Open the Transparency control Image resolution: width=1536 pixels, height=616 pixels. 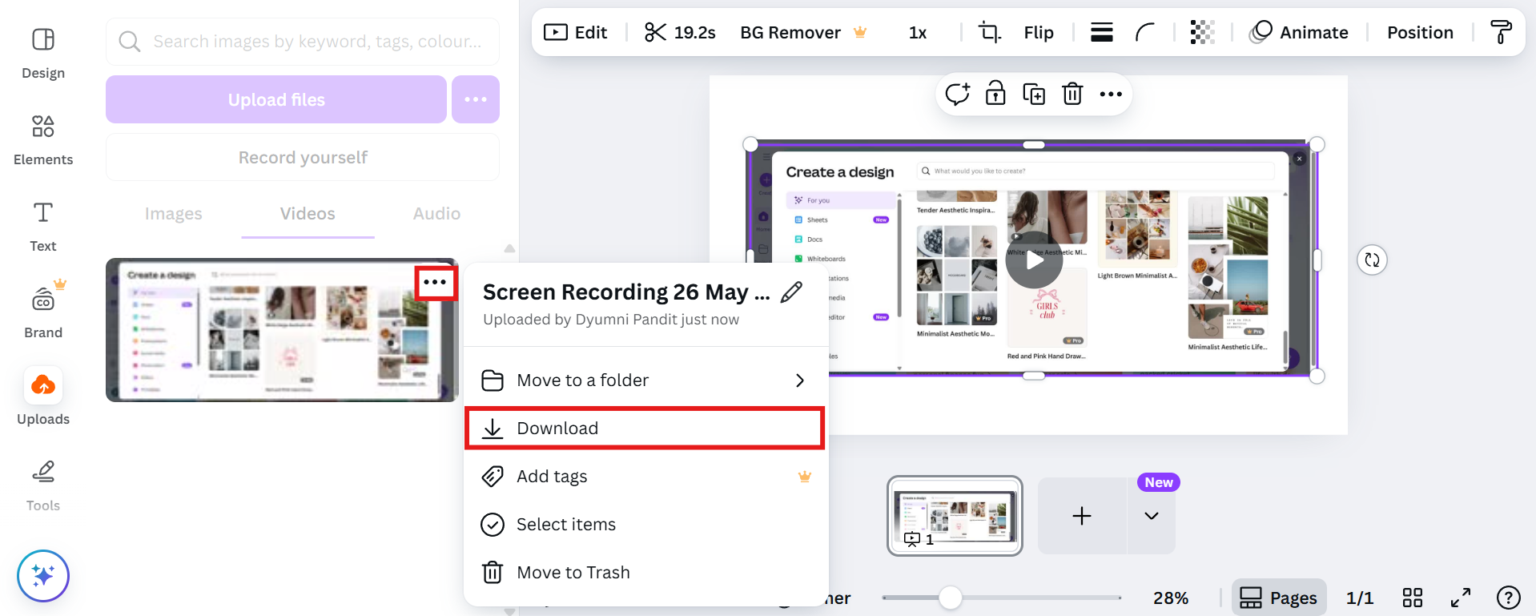(1201, 31)
